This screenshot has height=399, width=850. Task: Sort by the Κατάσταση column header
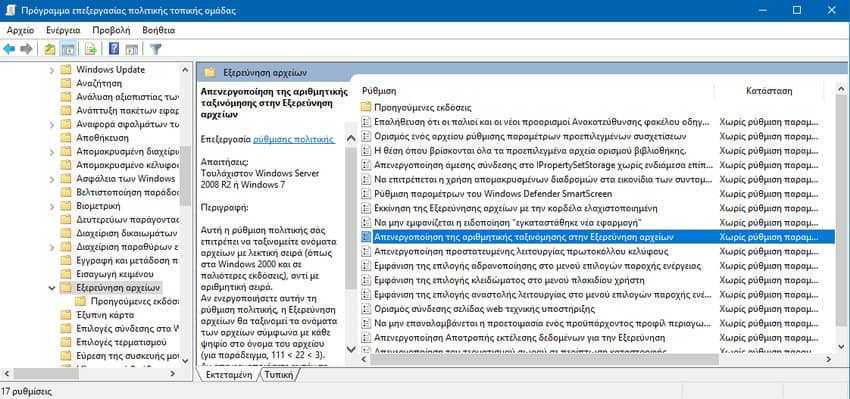(769, 91)
